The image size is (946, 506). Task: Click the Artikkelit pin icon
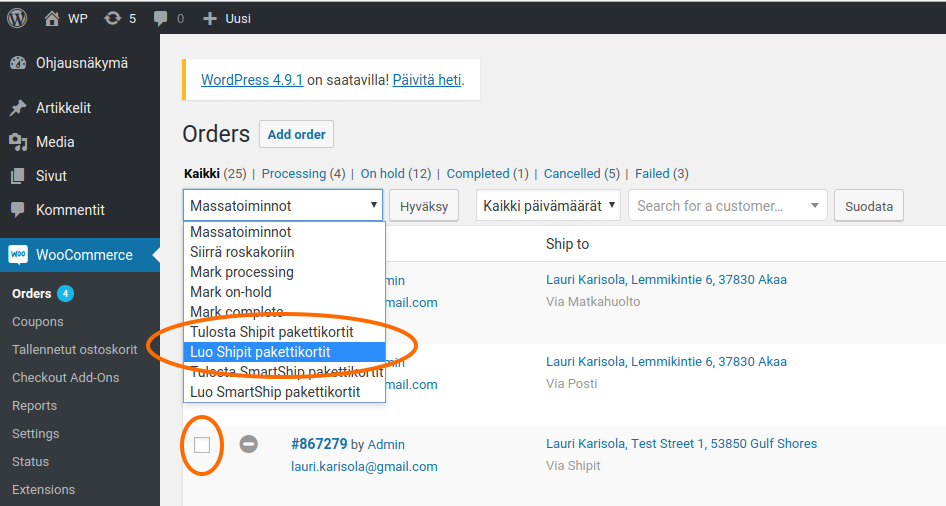click(x=18, y=108)
